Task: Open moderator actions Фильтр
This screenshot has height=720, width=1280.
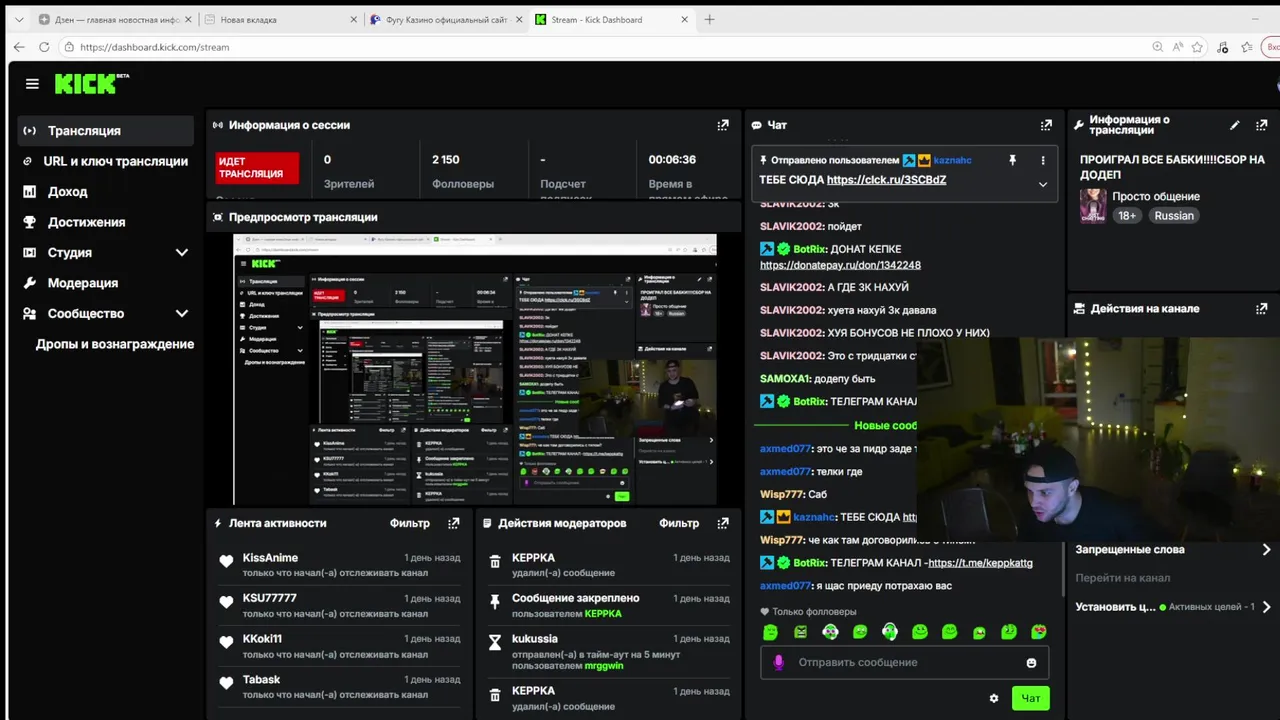Action: click(679, 523)
